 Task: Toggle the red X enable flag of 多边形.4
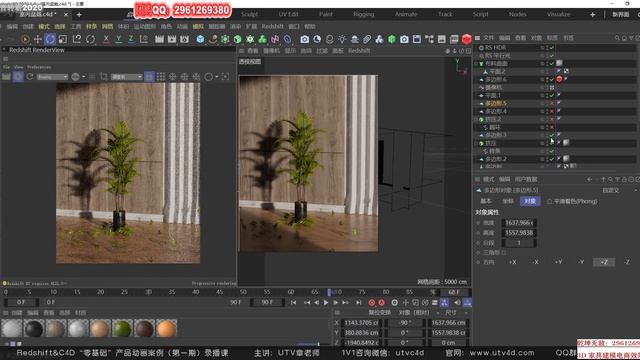(552, 111)
